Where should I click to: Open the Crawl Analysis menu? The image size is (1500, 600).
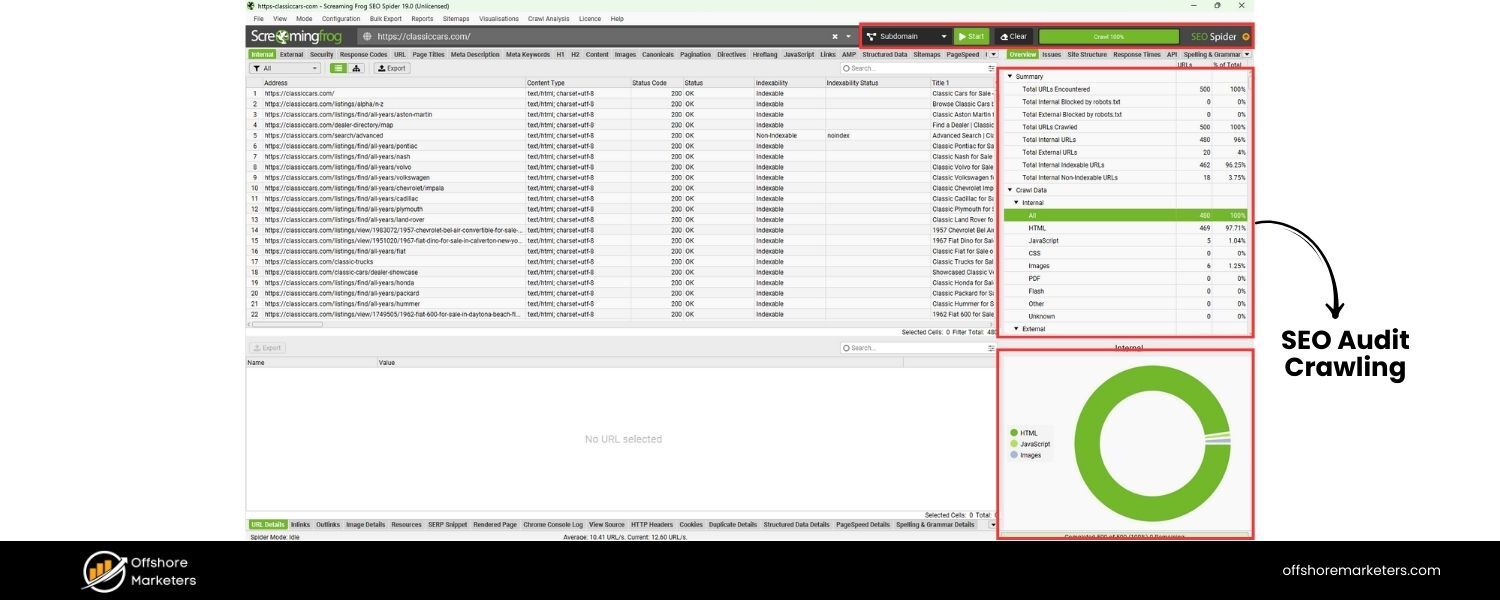[548, 18]
